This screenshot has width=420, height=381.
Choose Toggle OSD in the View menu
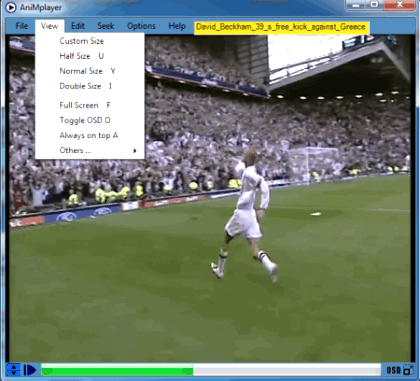pos(90,120)
